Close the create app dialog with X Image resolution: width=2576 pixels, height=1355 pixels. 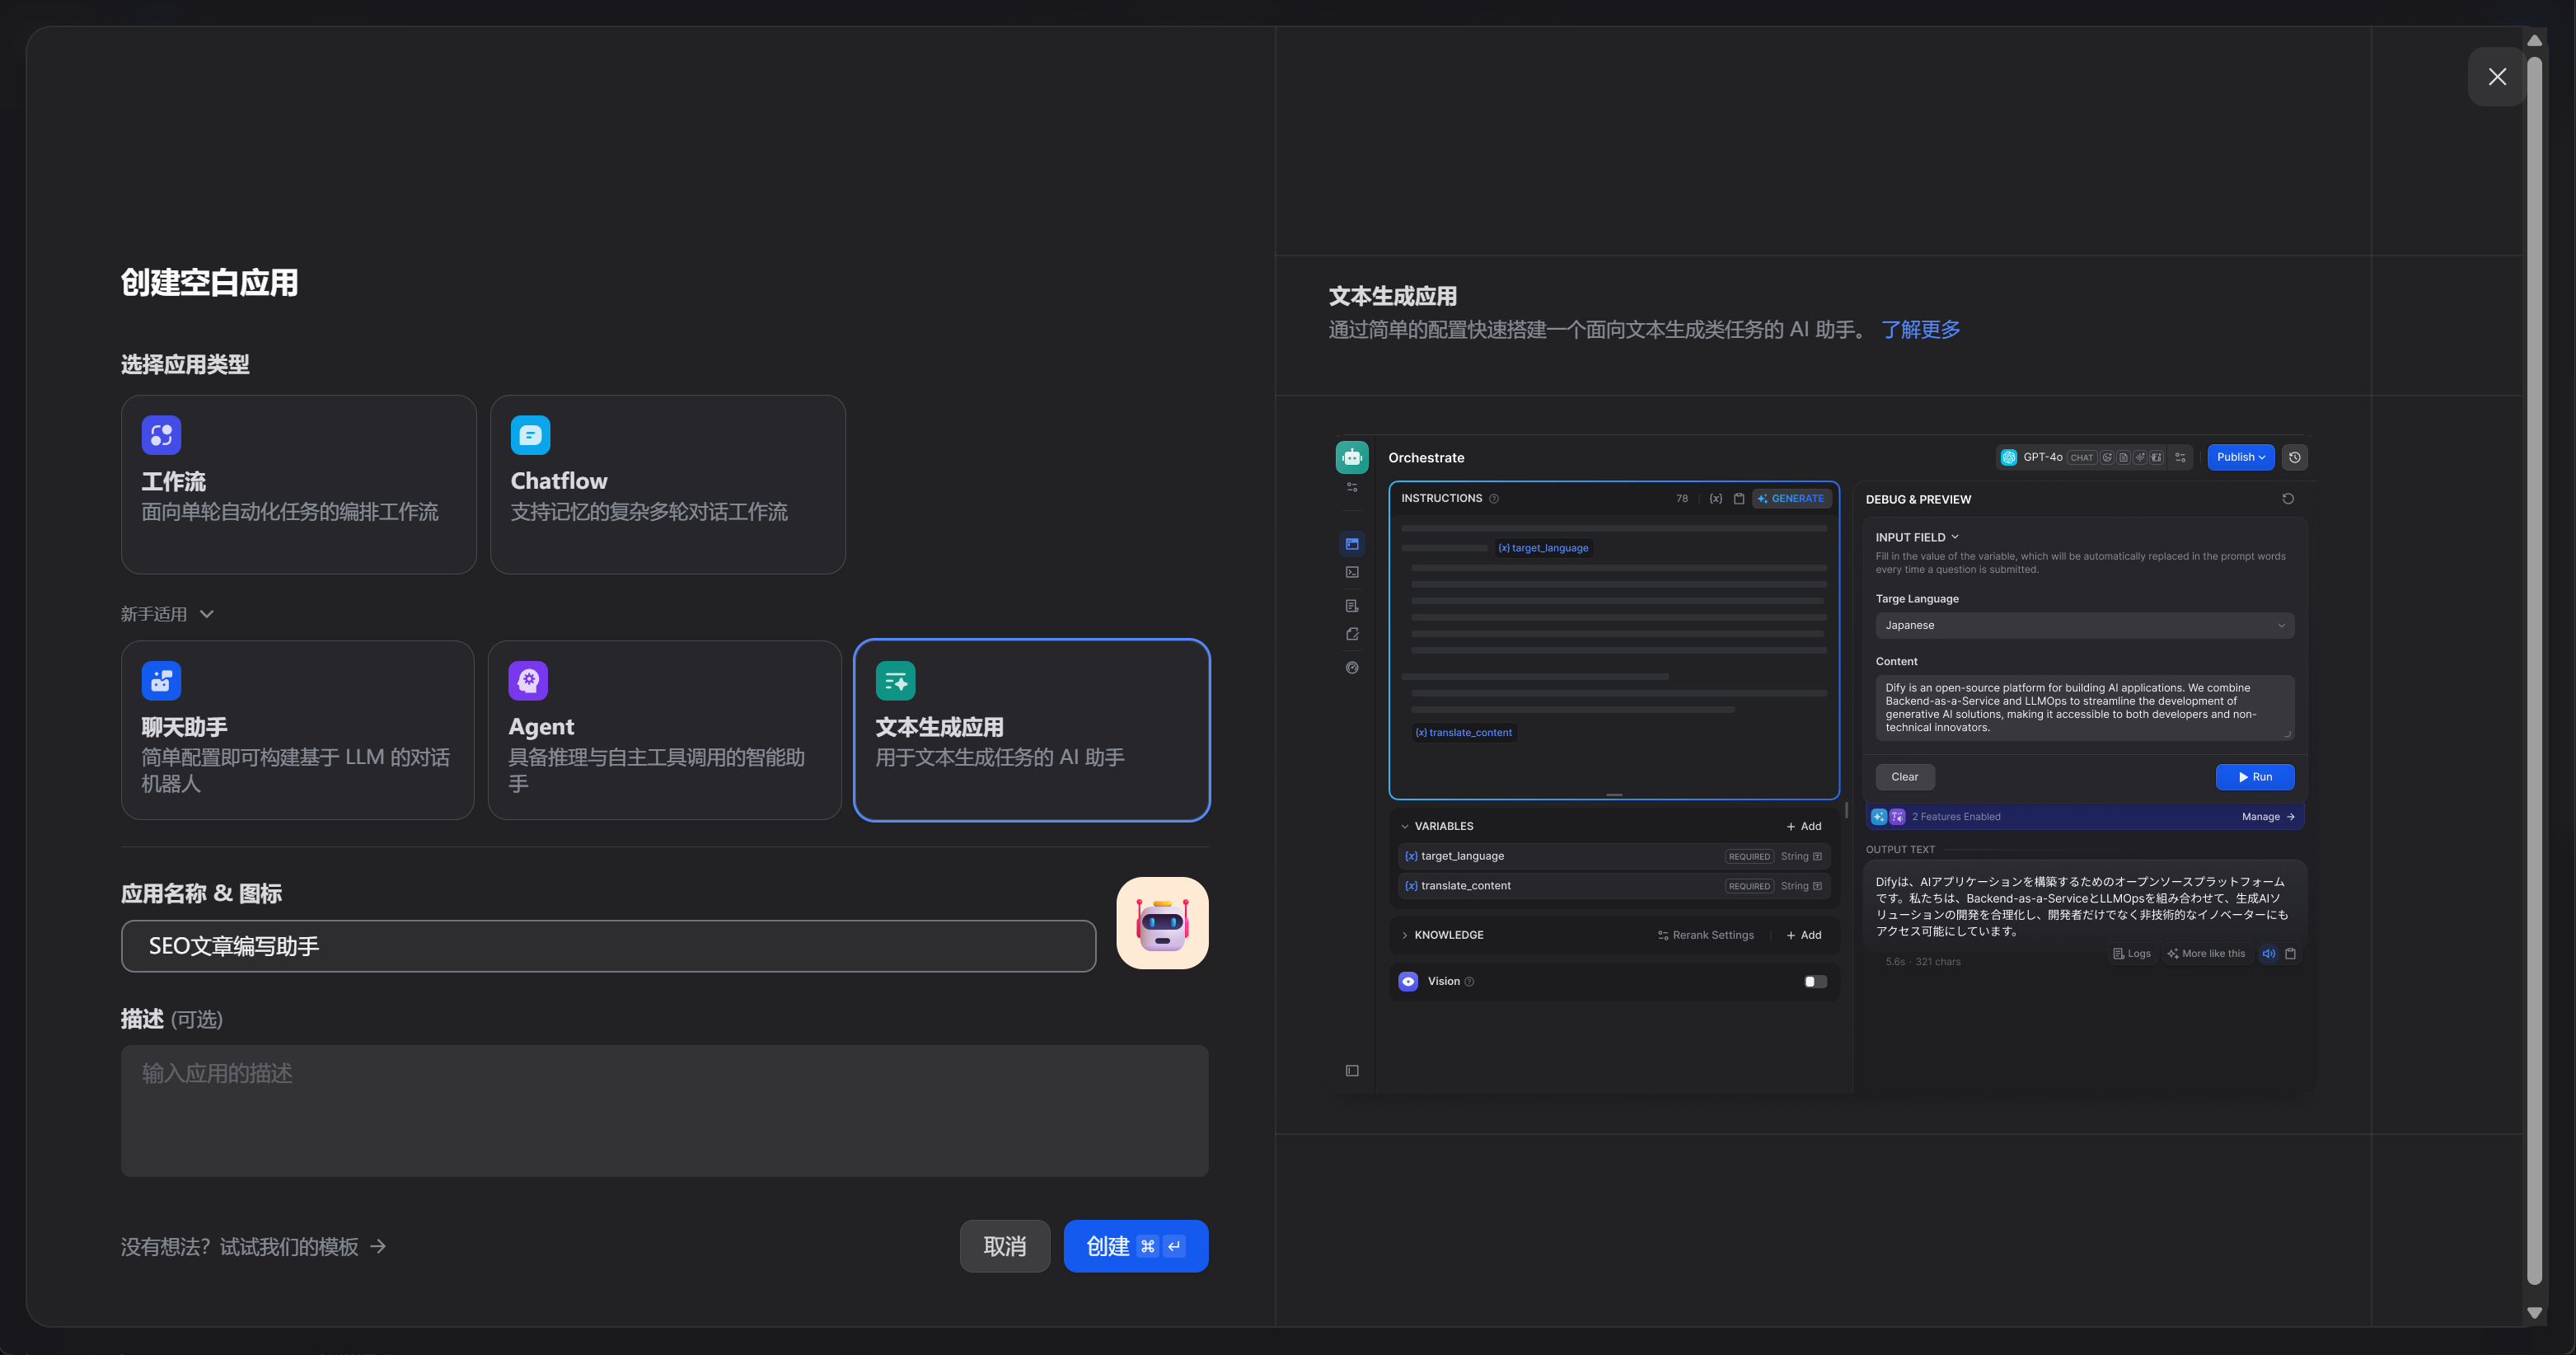(2497, 77)
